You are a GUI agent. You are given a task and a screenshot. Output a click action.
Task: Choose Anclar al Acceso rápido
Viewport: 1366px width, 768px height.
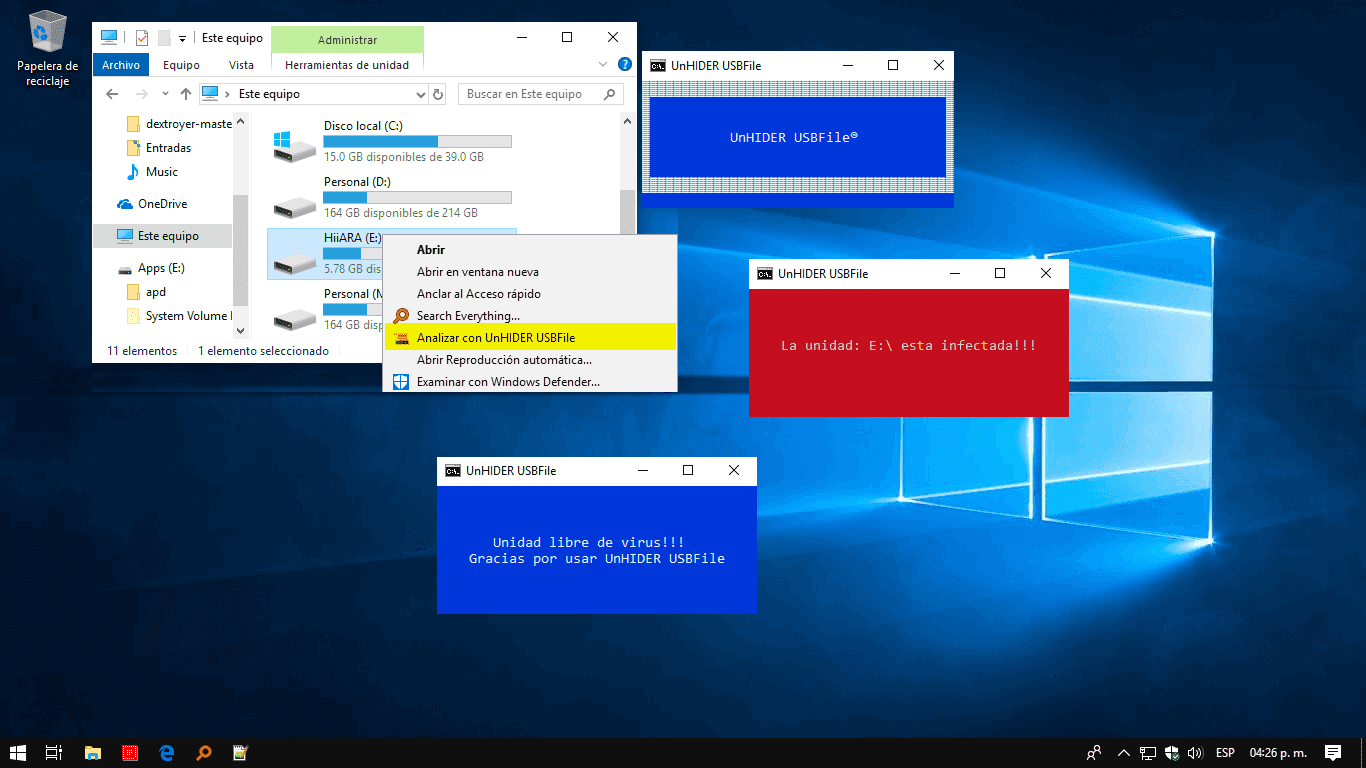coord(530,294)
